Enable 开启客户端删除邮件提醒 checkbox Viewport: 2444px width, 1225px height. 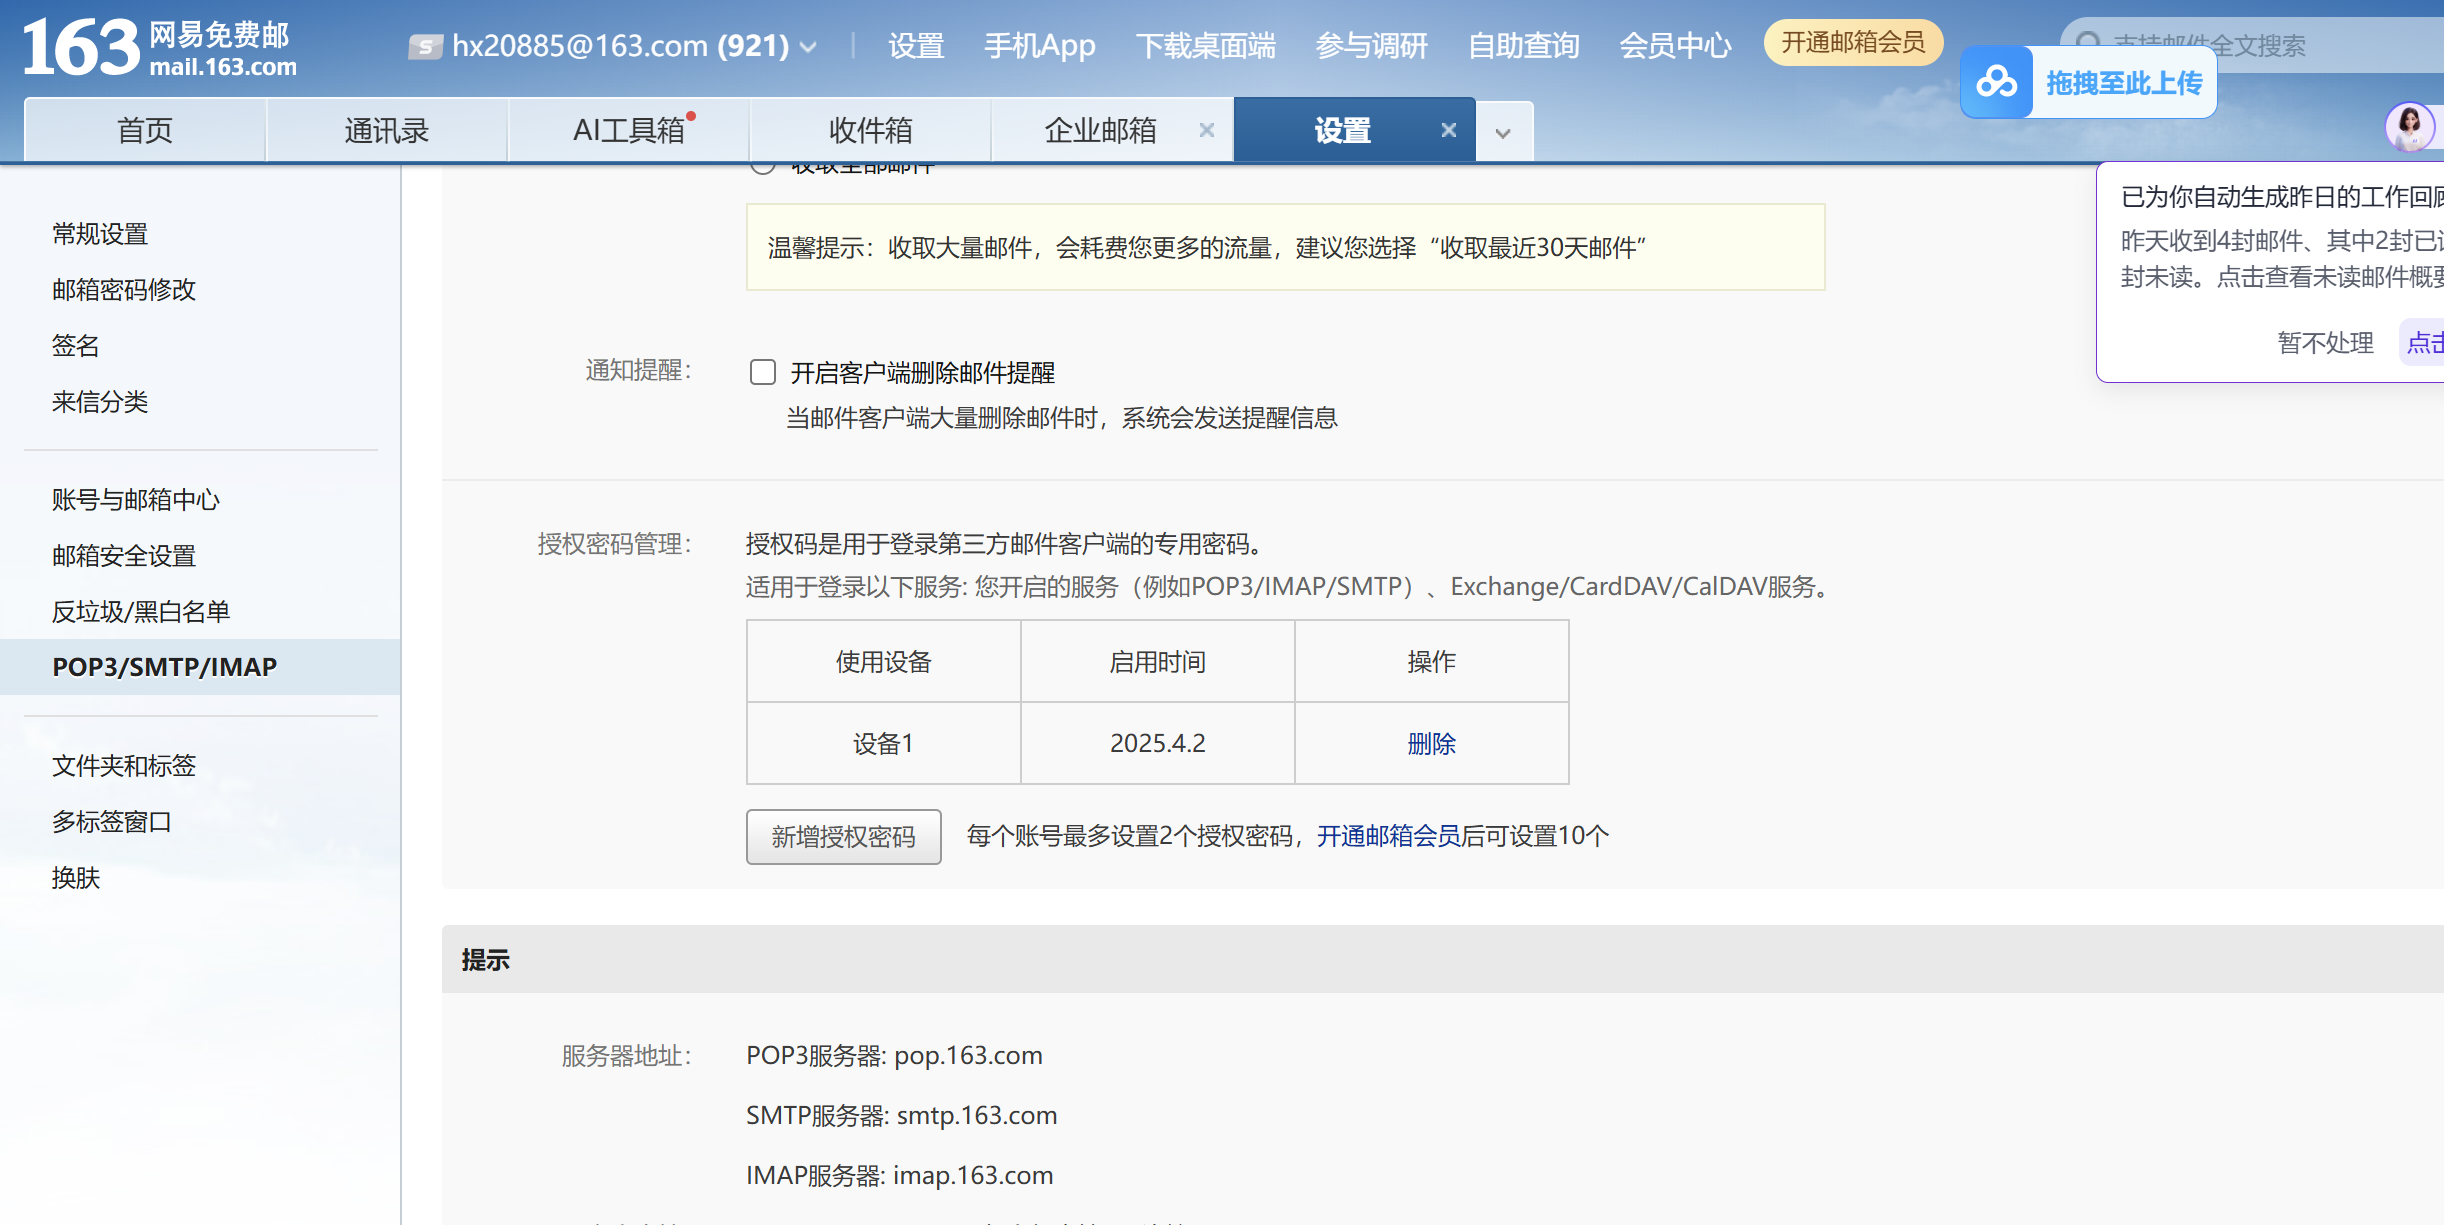tap(763, 372)
